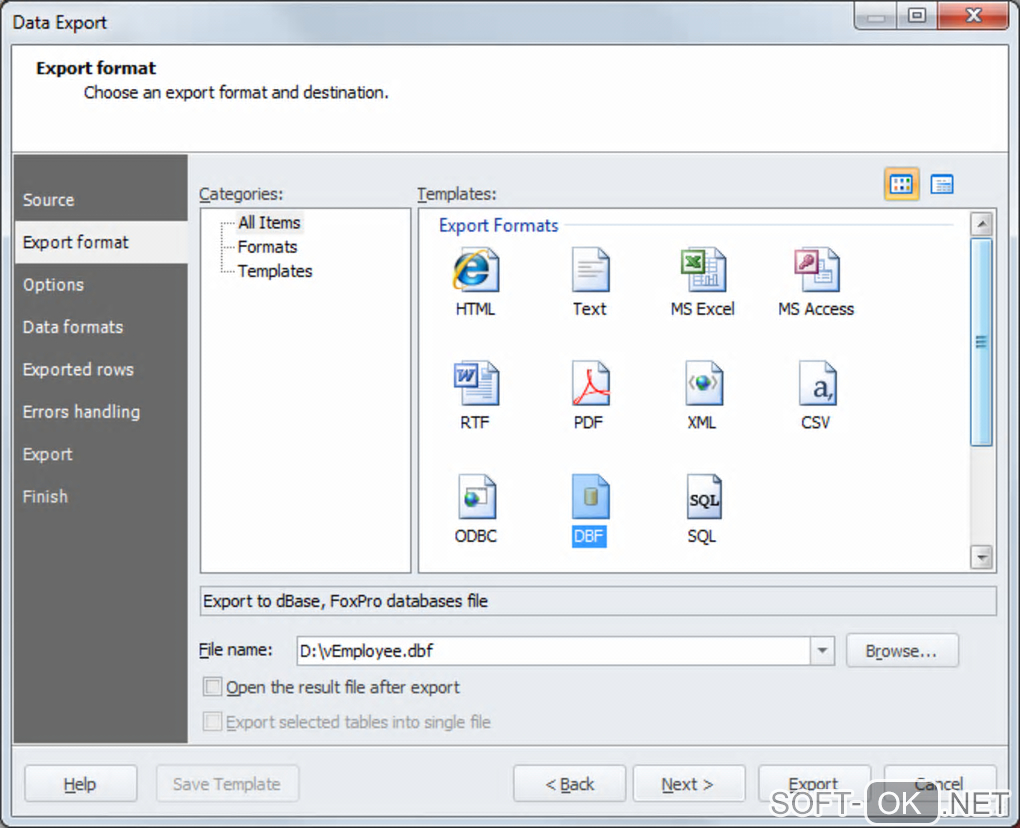Maximize the Data Export window
Viewport: 1020px width, 828px height.
click(917, 16)
